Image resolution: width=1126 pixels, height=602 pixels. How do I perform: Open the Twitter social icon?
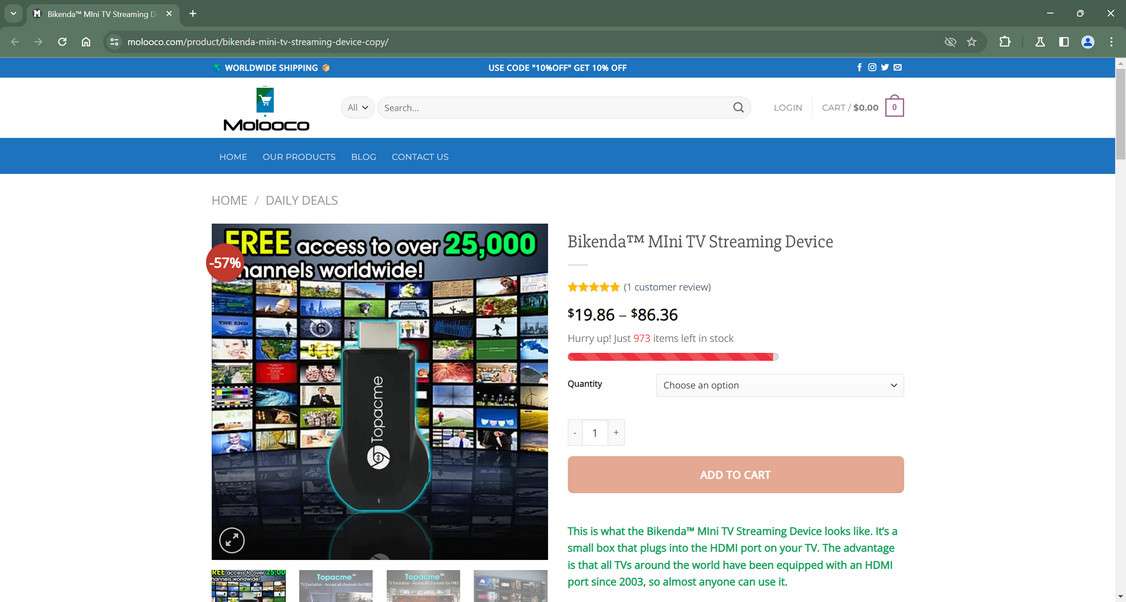tap(885, 68)
